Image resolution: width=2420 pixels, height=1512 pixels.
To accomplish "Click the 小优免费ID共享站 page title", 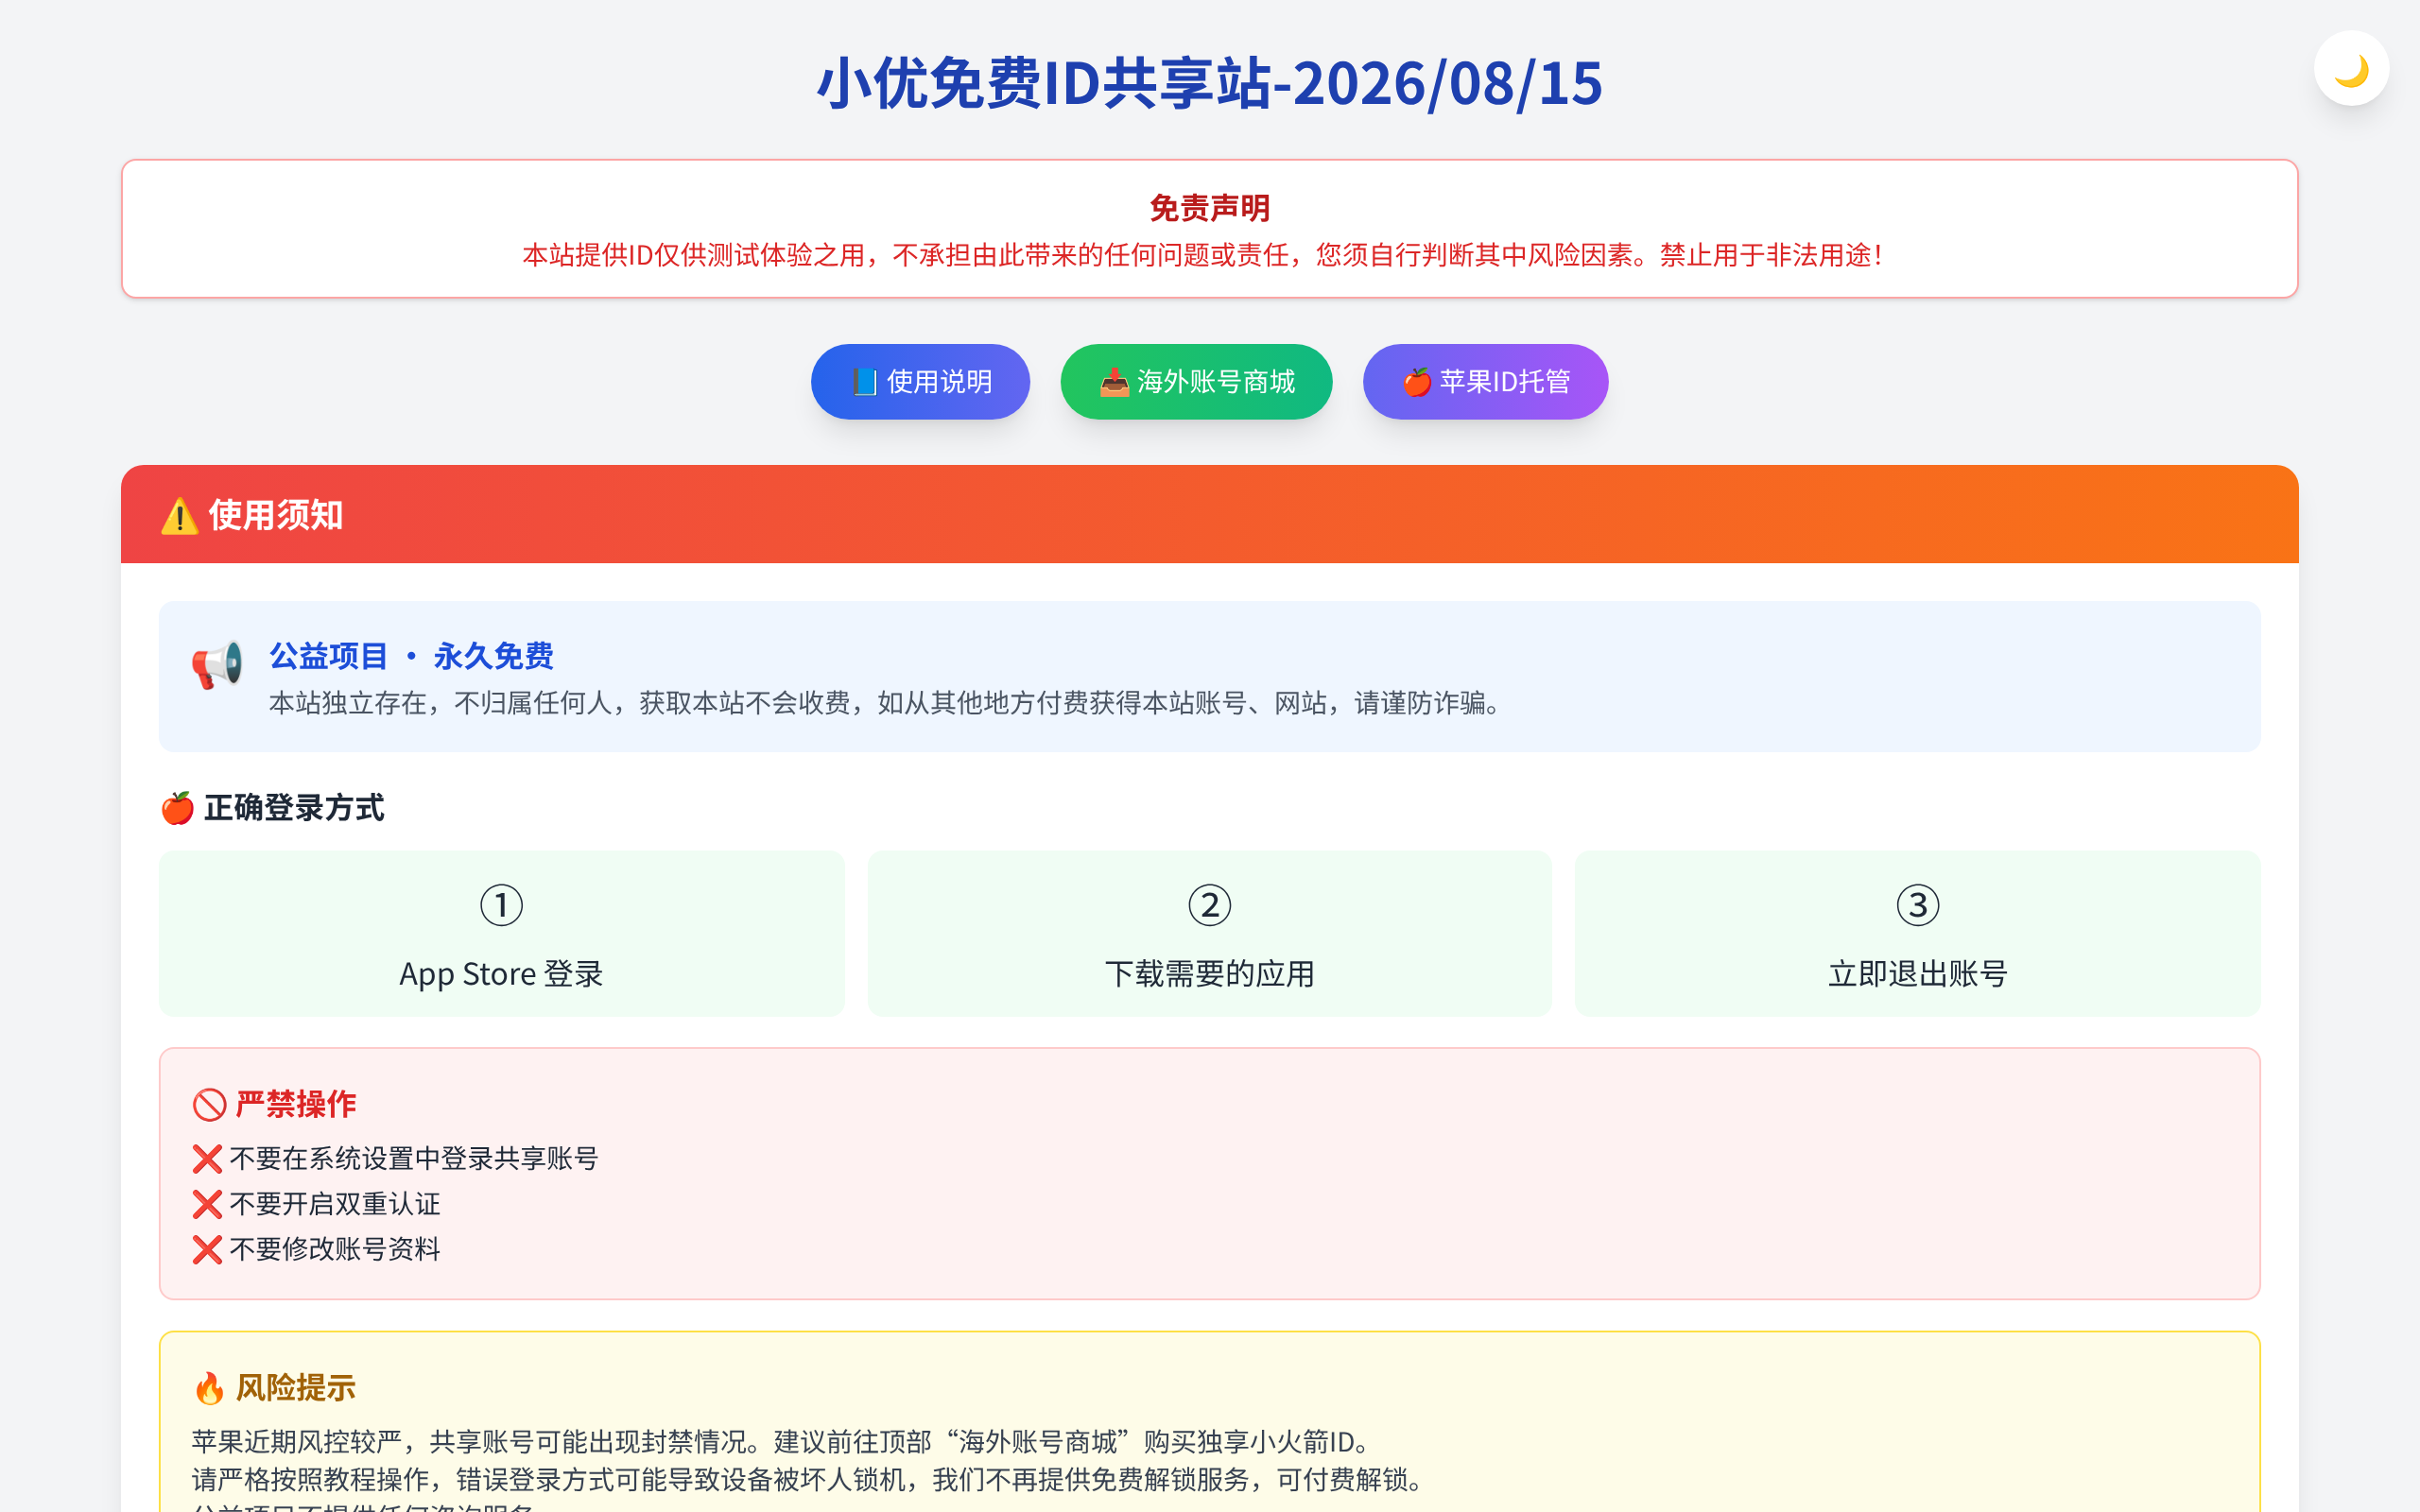I will point(1209,83).
